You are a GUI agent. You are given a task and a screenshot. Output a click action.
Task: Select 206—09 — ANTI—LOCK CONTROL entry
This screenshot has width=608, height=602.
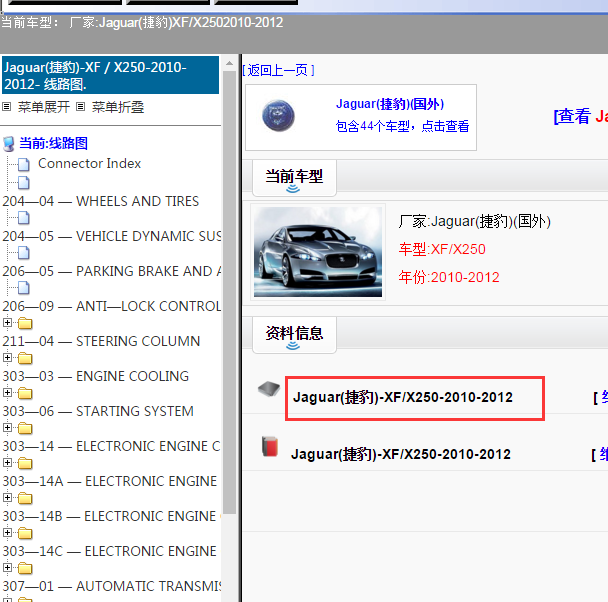tap(112, 306)
